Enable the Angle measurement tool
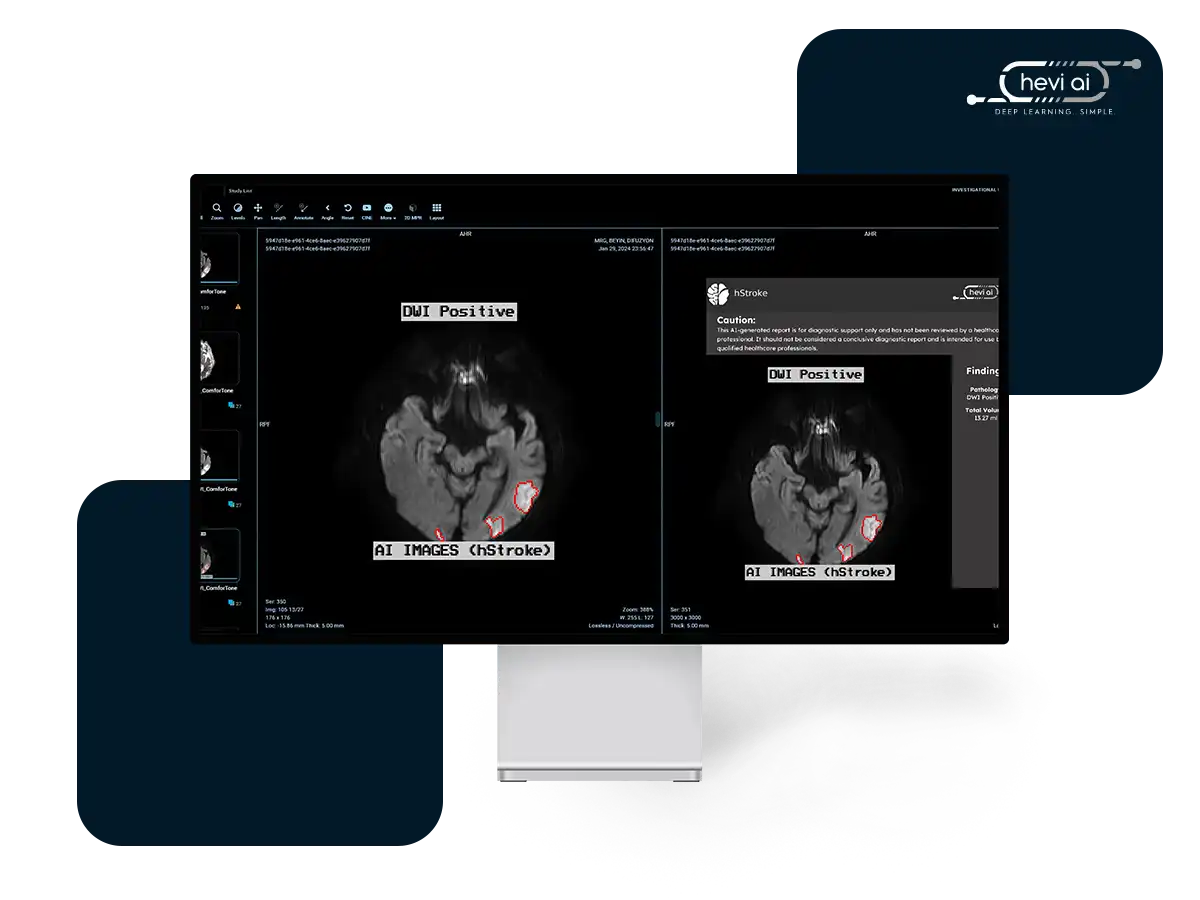Image resolution: width=1200 pixels, height=900 pixels. pyautogui.click(x=327, y=210)
